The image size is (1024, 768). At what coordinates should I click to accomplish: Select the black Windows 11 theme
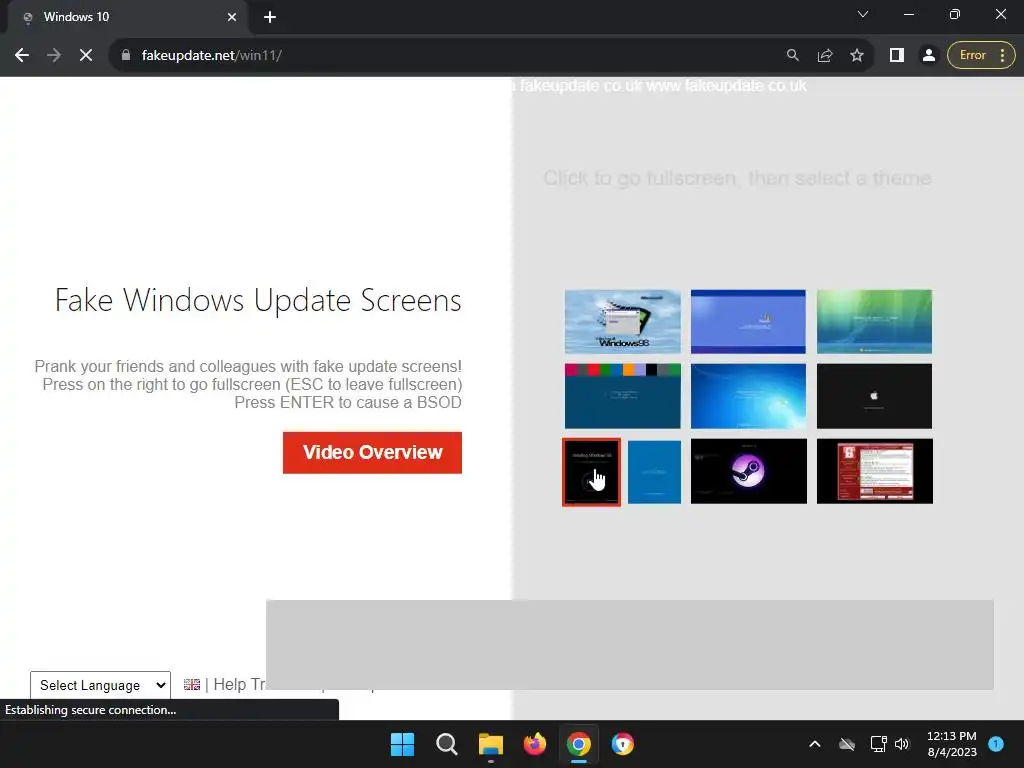(591, 472)
